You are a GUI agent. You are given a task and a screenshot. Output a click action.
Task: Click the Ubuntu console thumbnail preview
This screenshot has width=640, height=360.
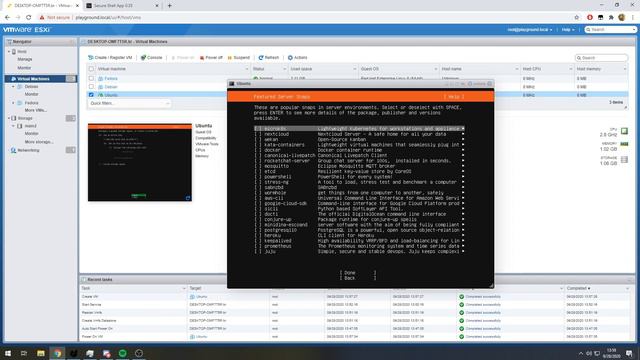pos(140,162)
